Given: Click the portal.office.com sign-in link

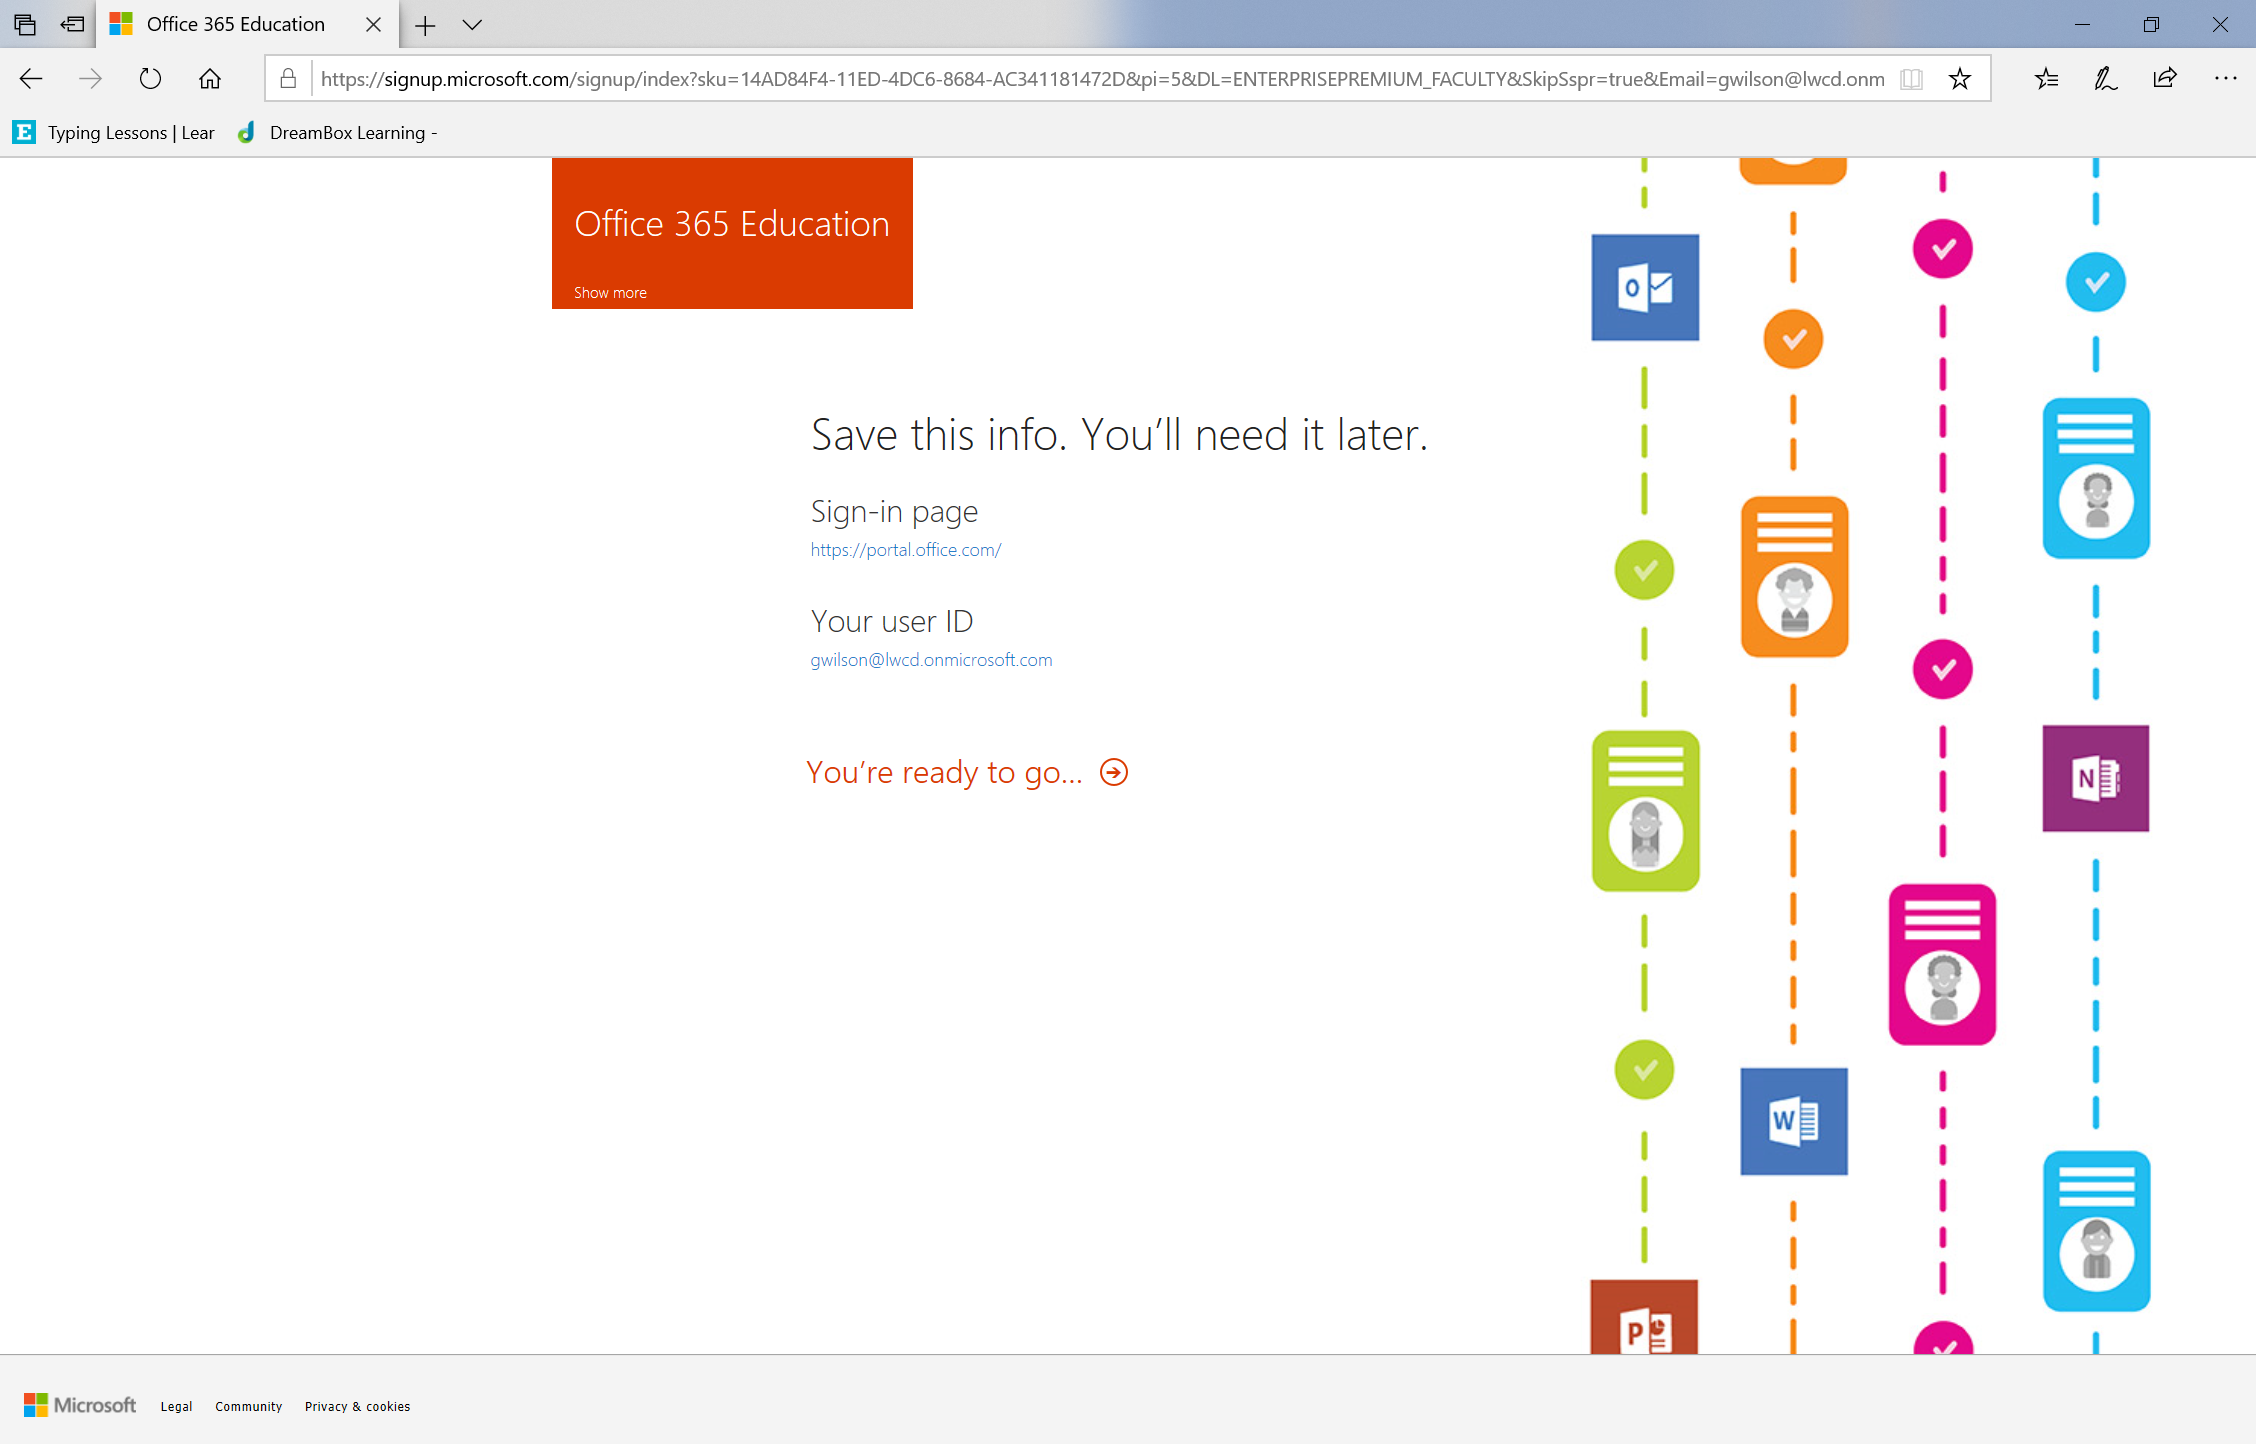Looking at the screenshot, I should point(906,549).
